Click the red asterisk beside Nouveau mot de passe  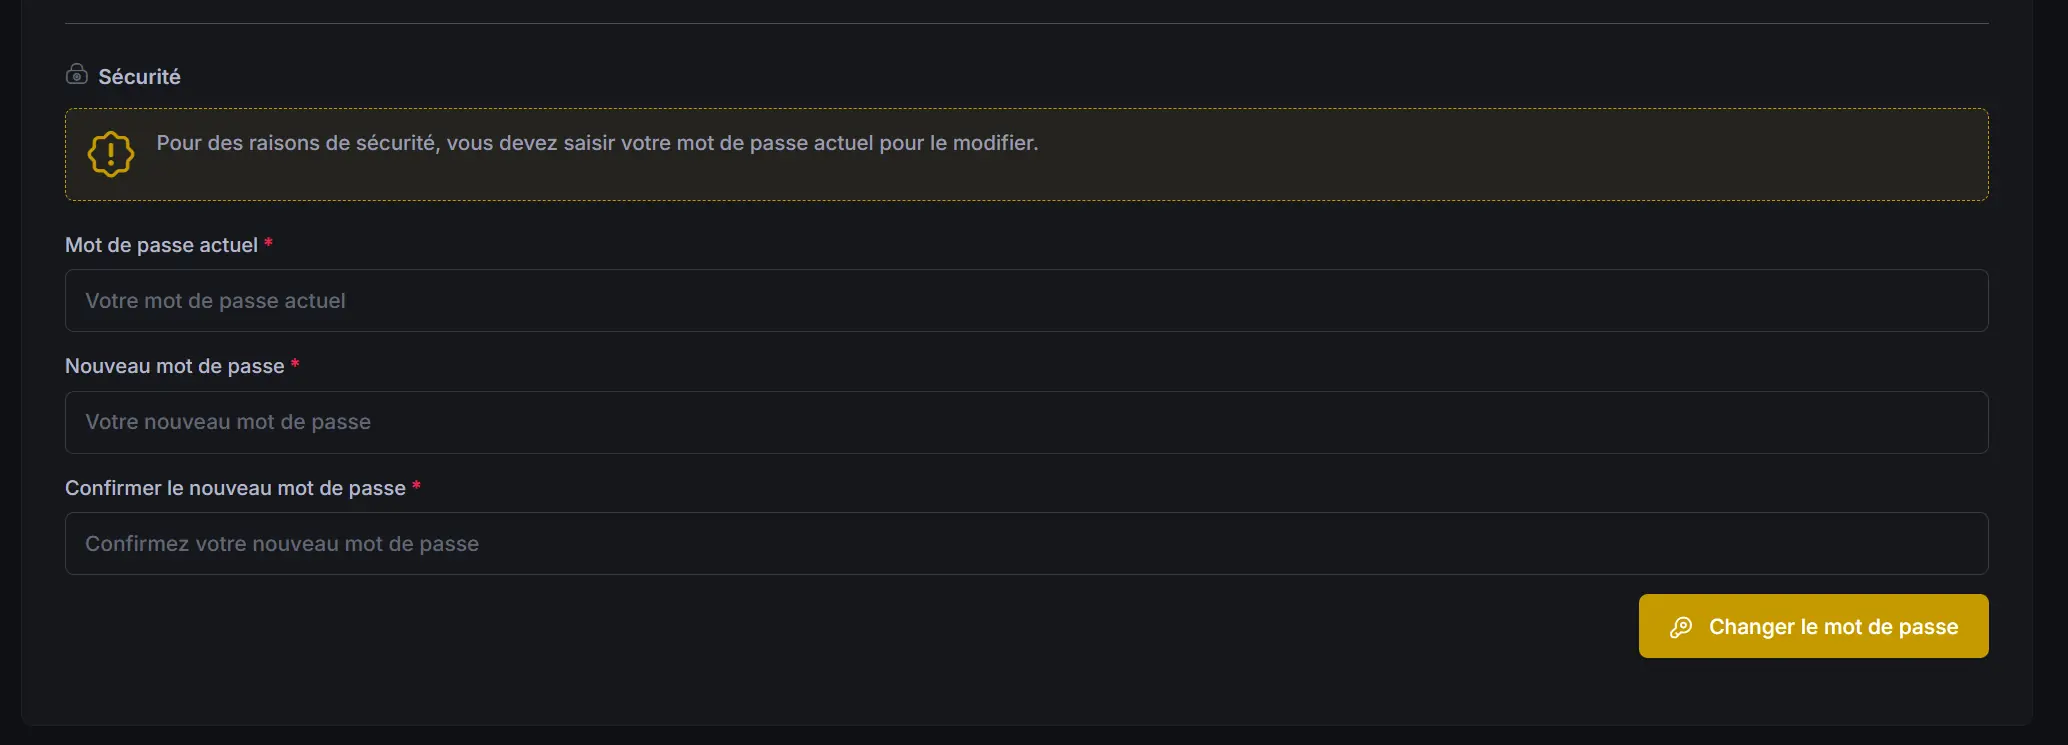tap(296, 365)
